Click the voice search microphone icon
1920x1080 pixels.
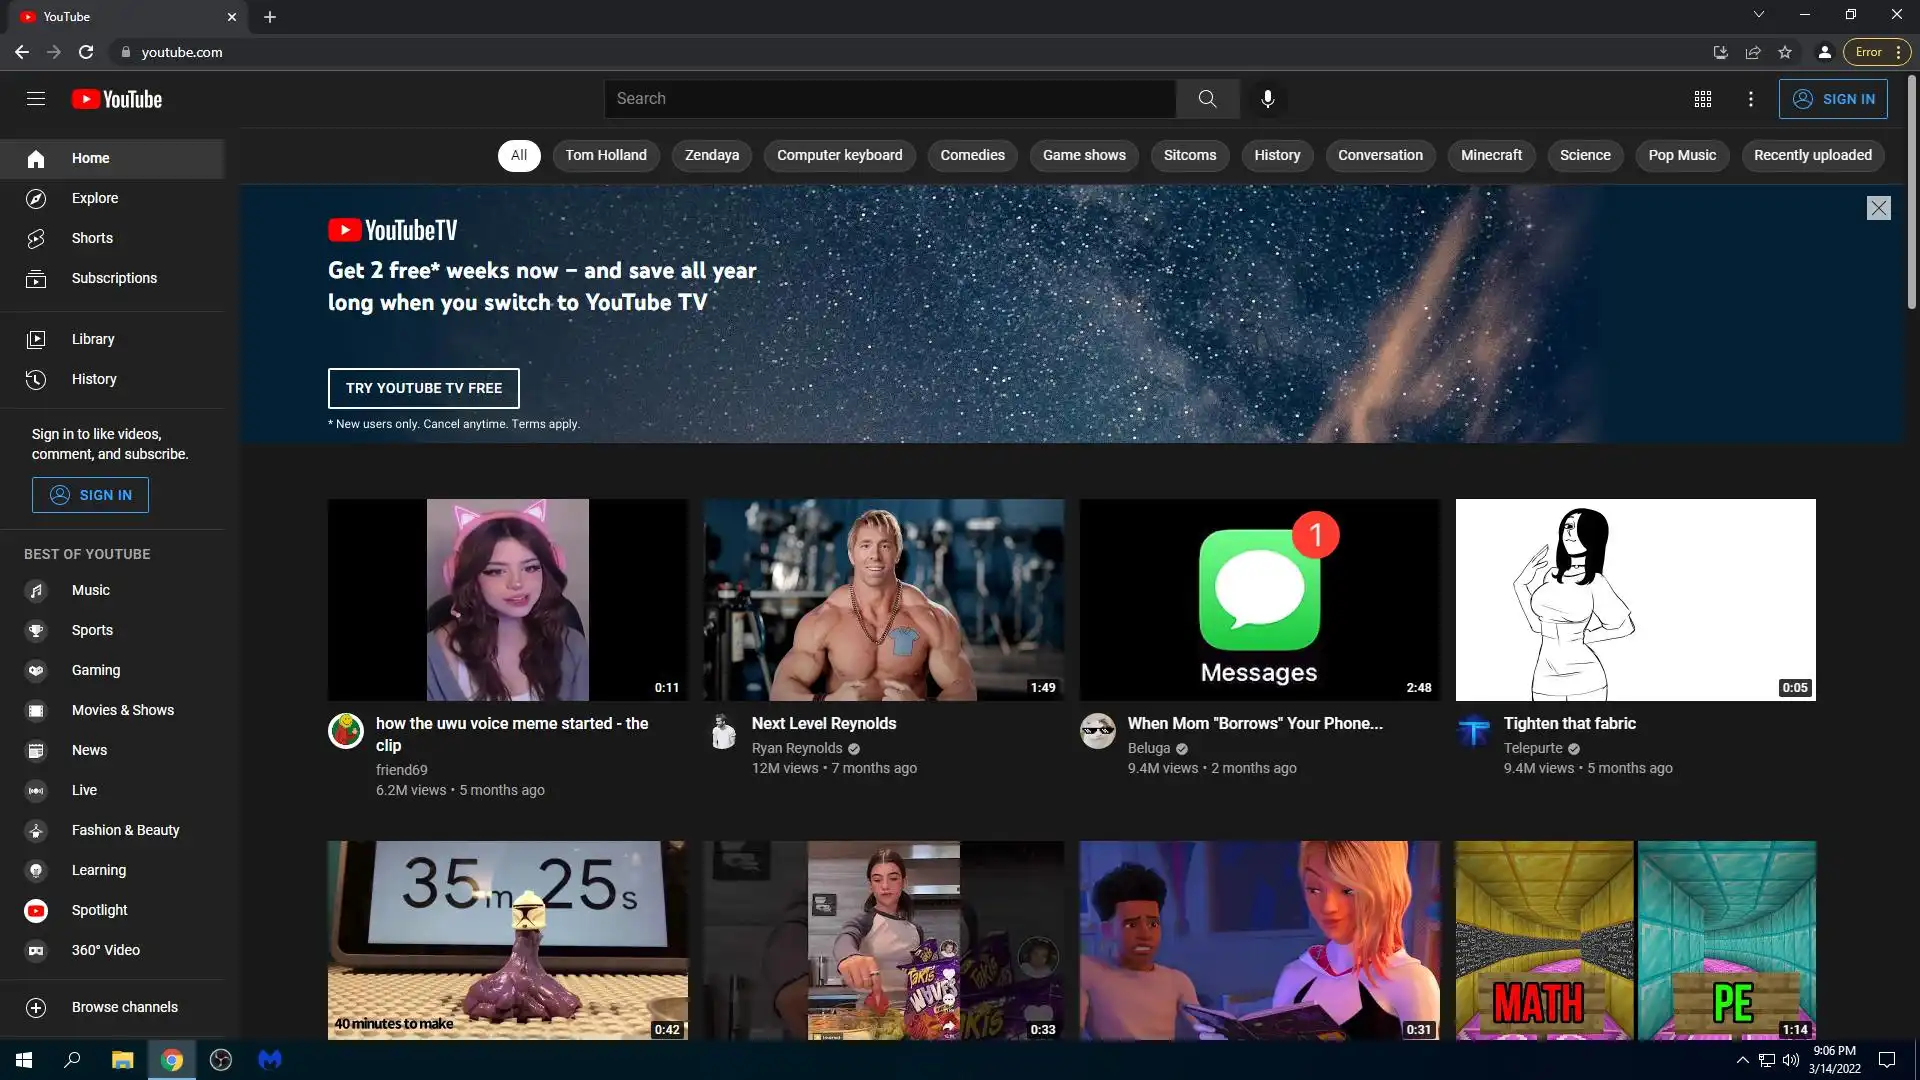click(x=1267, y=99)
